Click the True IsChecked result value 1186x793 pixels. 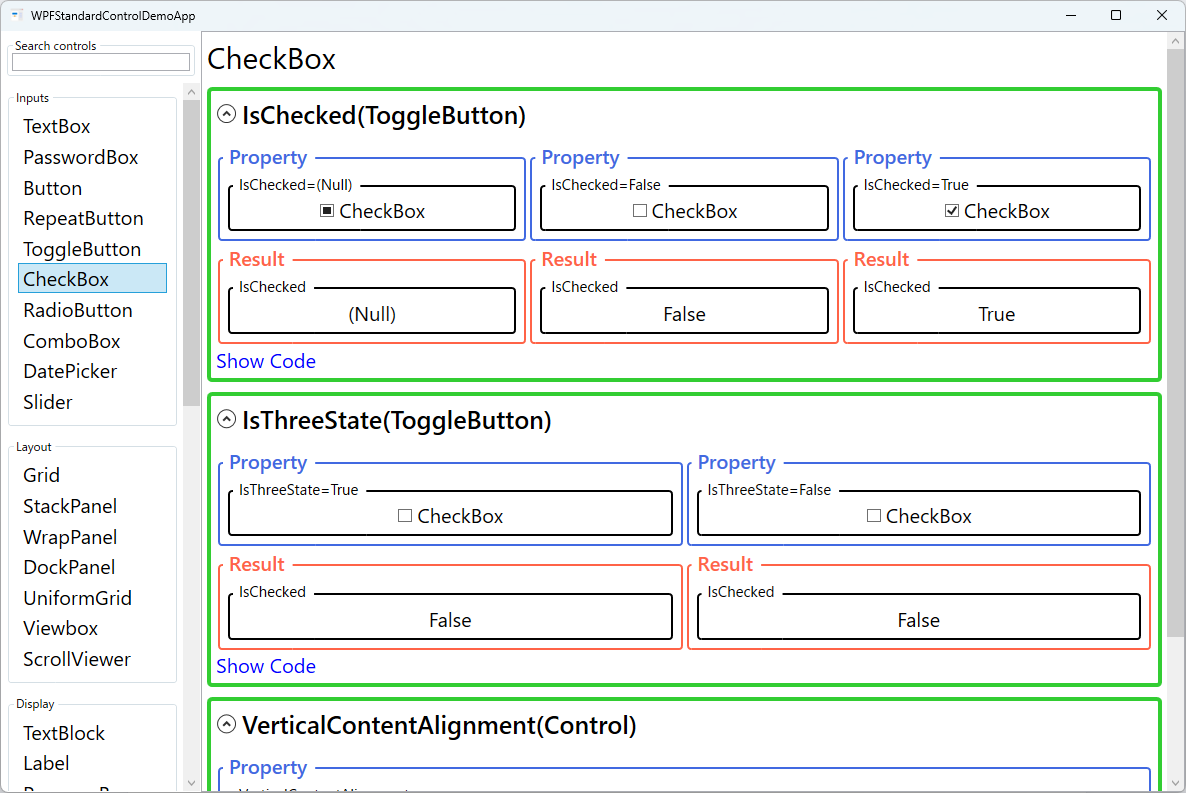coord(997,314)
